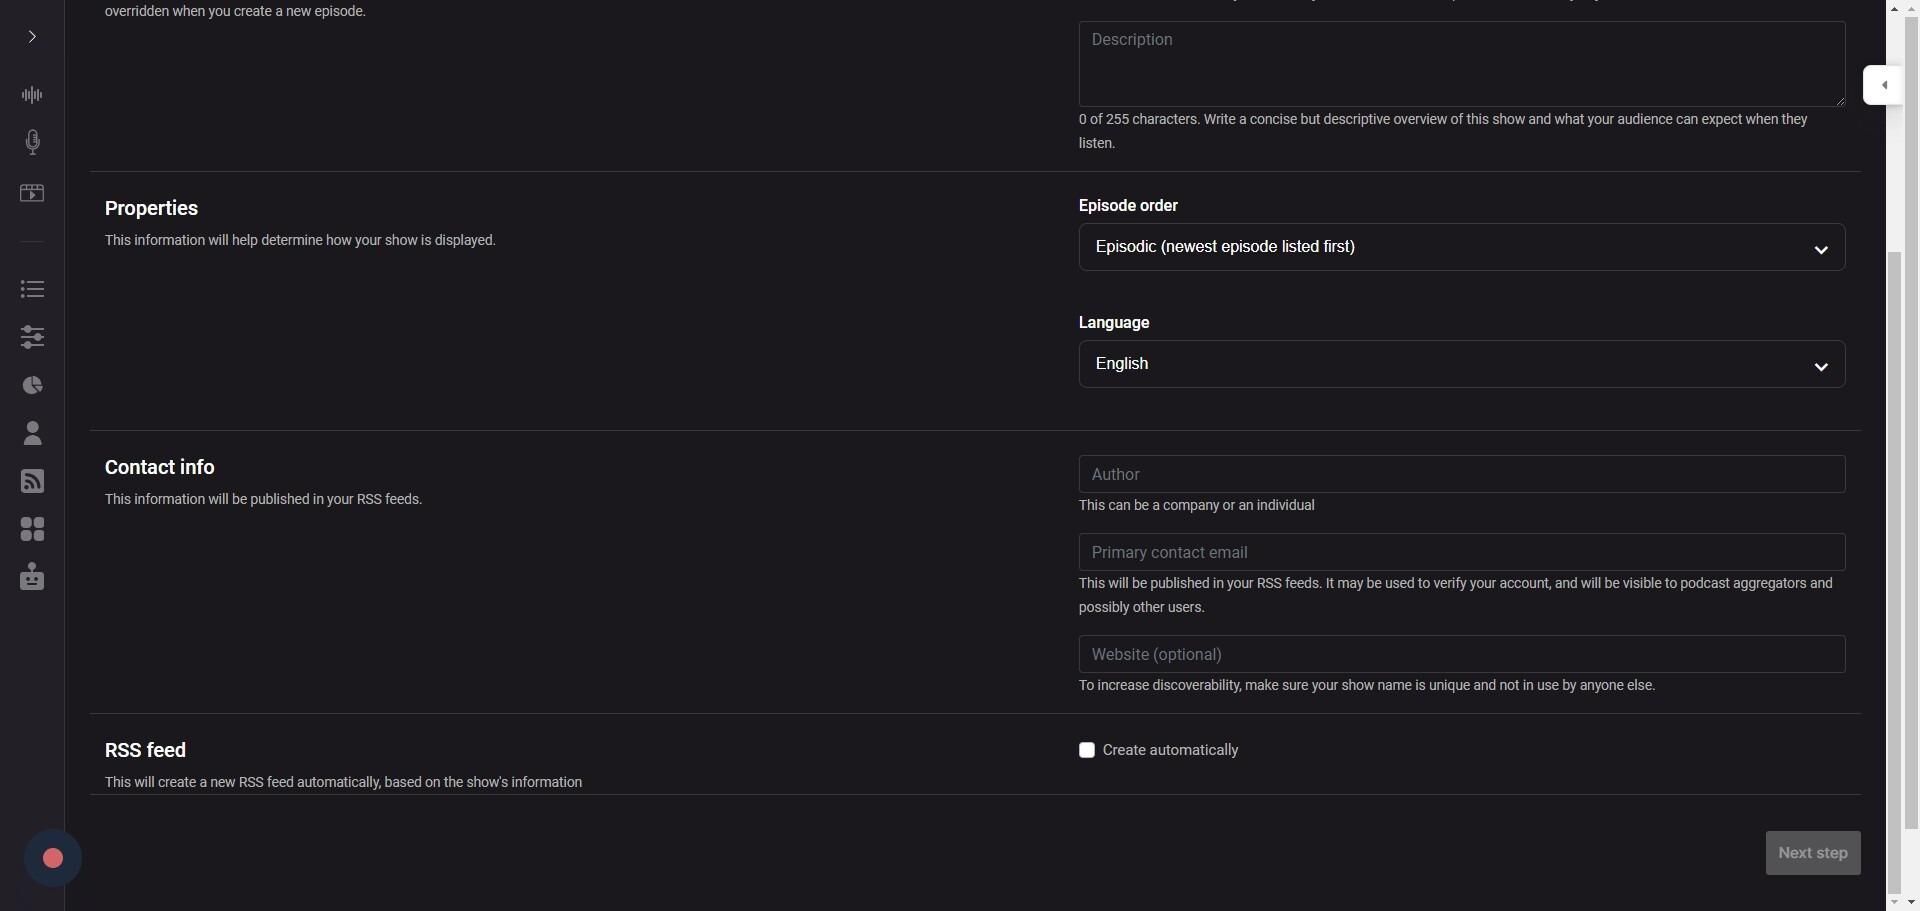Image resolution: width=1920 pixels, height=911 pixels.
Task: Open the list icon in sidebar
Action: [32, 289]
